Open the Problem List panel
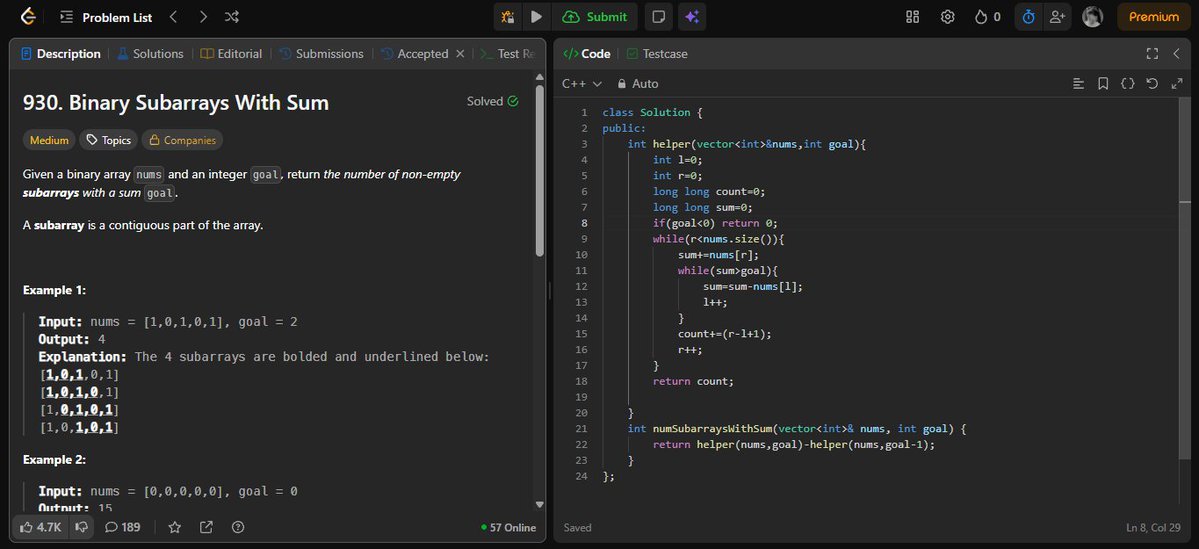Viewport: 1199px width, 549px height. coord(106,17)
